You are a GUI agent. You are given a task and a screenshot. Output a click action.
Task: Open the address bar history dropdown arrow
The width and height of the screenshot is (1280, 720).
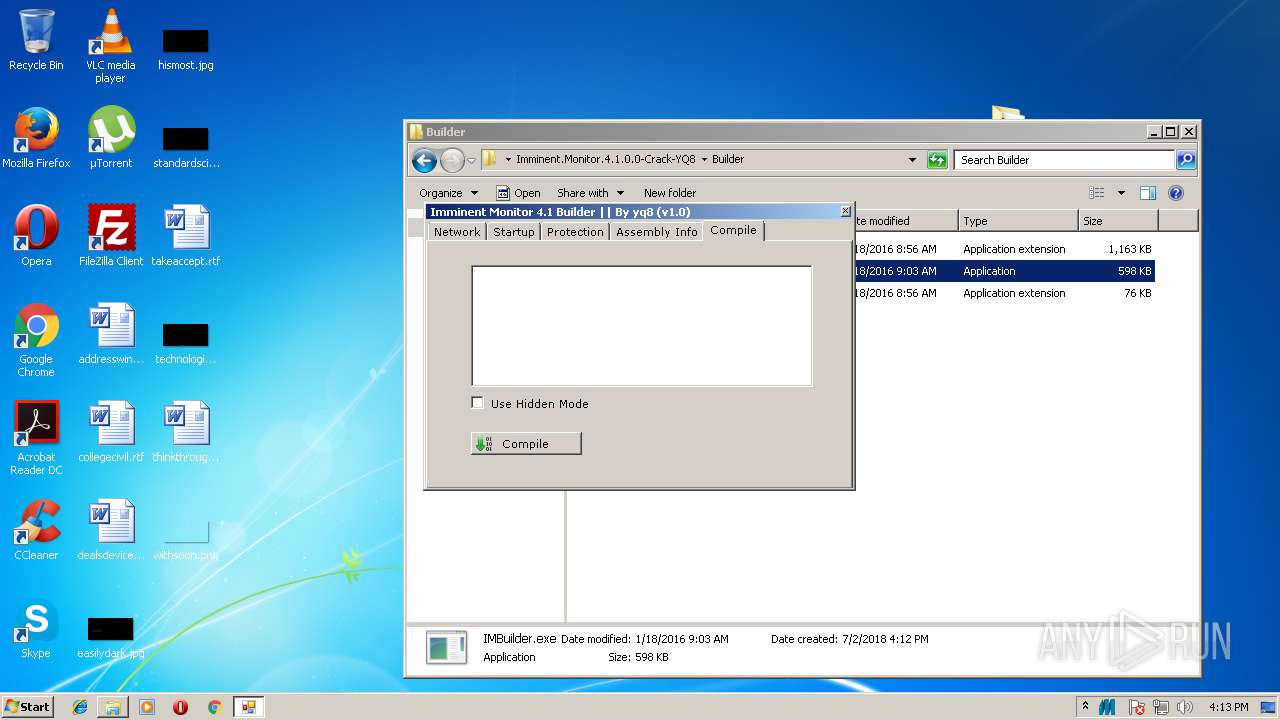(912, 160)
